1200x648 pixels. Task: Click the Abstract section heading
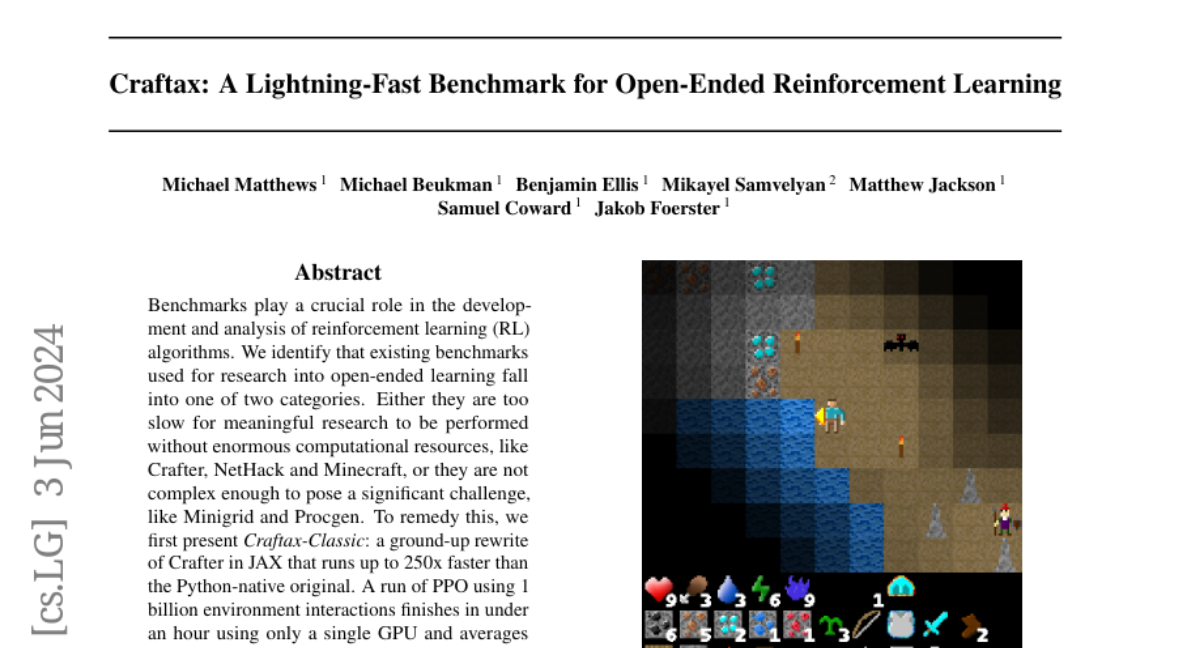pos(338,272)
